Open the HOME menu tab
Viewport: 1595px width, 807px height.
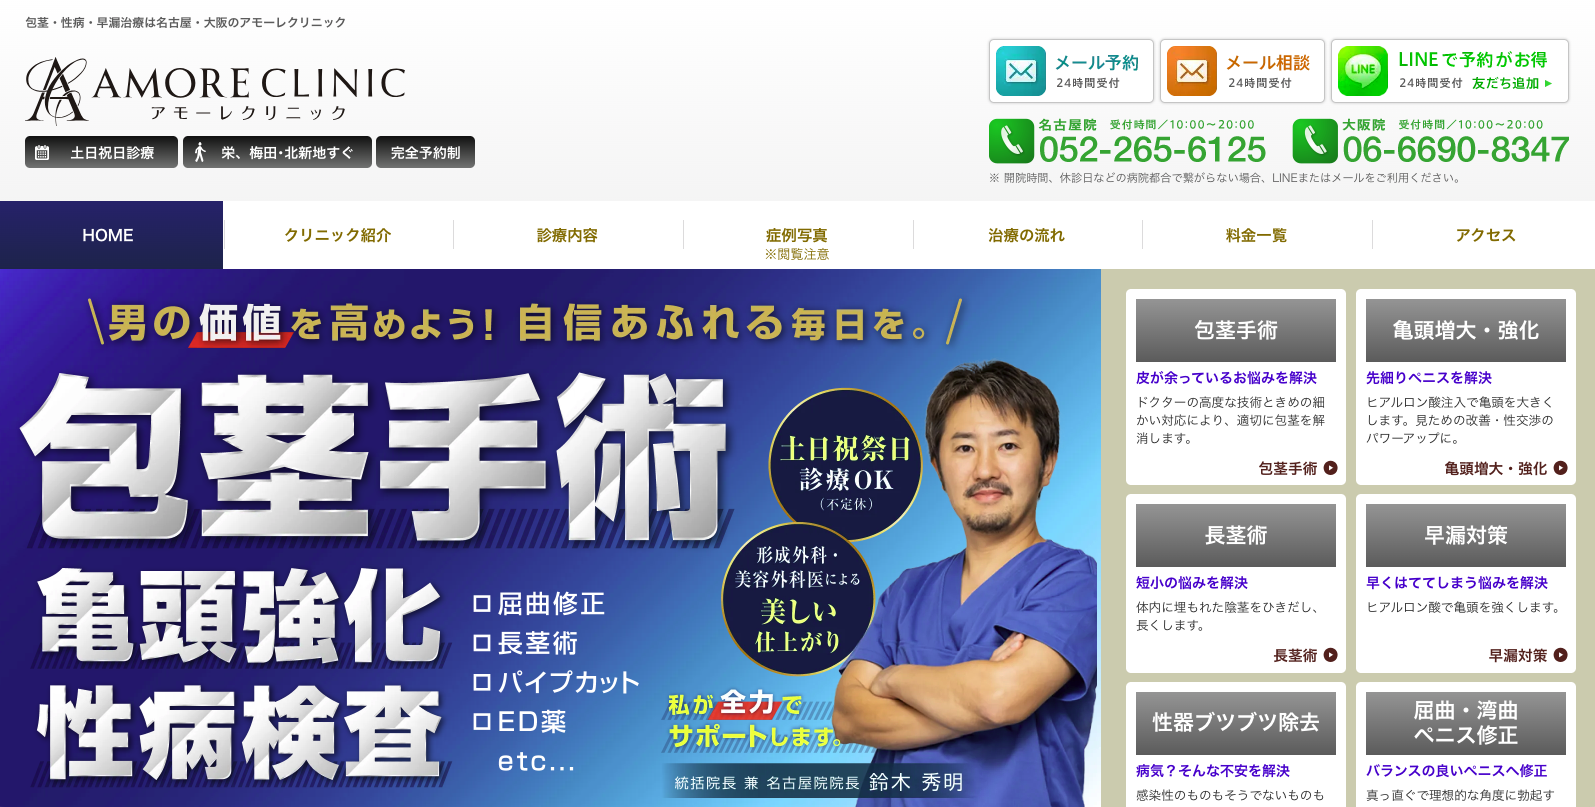pyautogui.click(x=111, y=235)
